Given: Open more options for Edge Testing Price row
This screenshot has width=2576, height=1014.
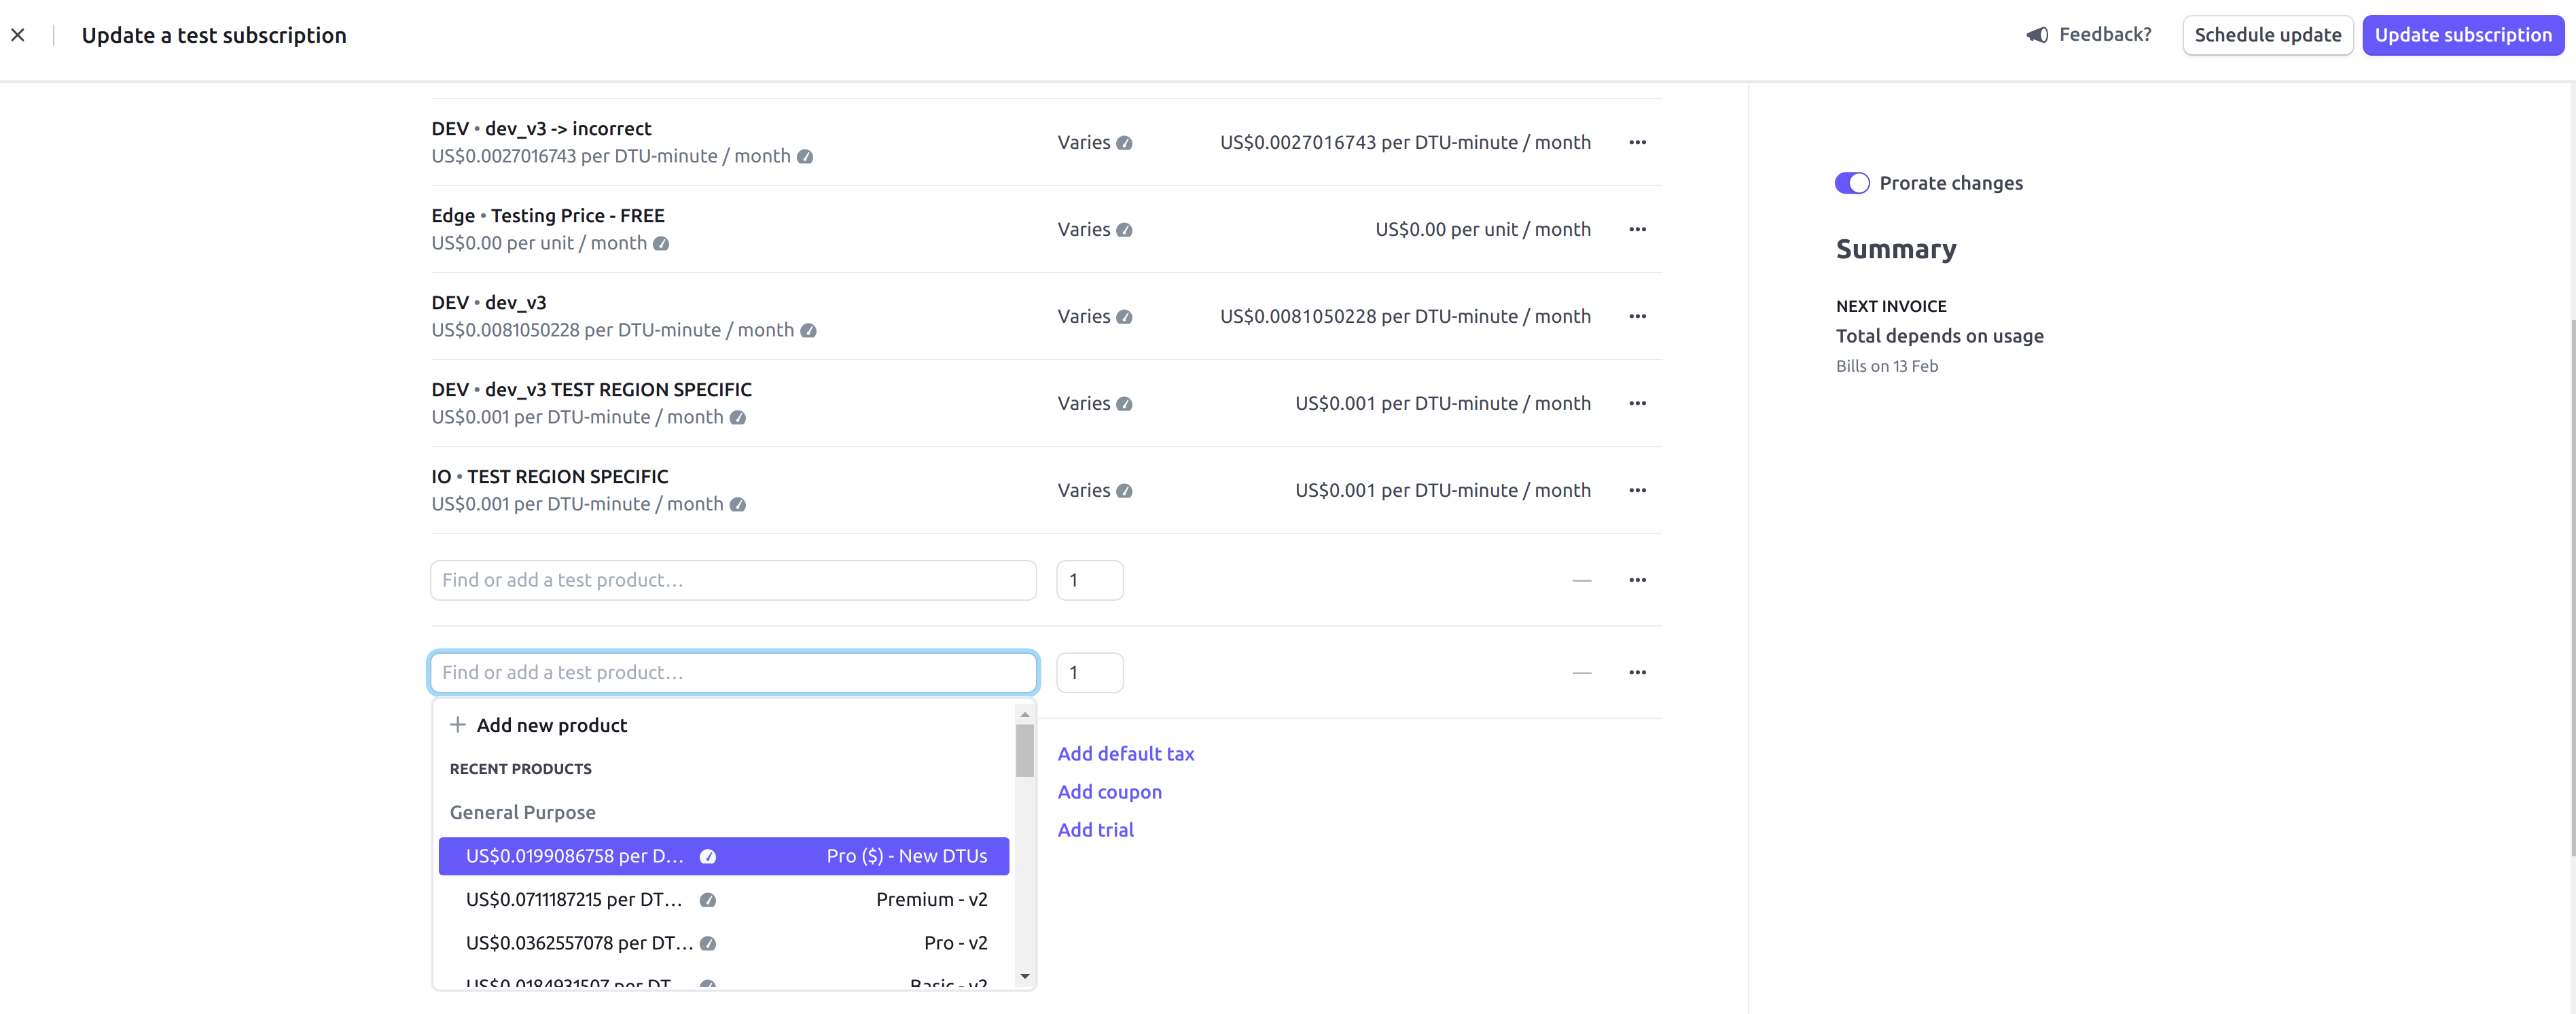Looking at the screenshot, I should (1637, 229).
